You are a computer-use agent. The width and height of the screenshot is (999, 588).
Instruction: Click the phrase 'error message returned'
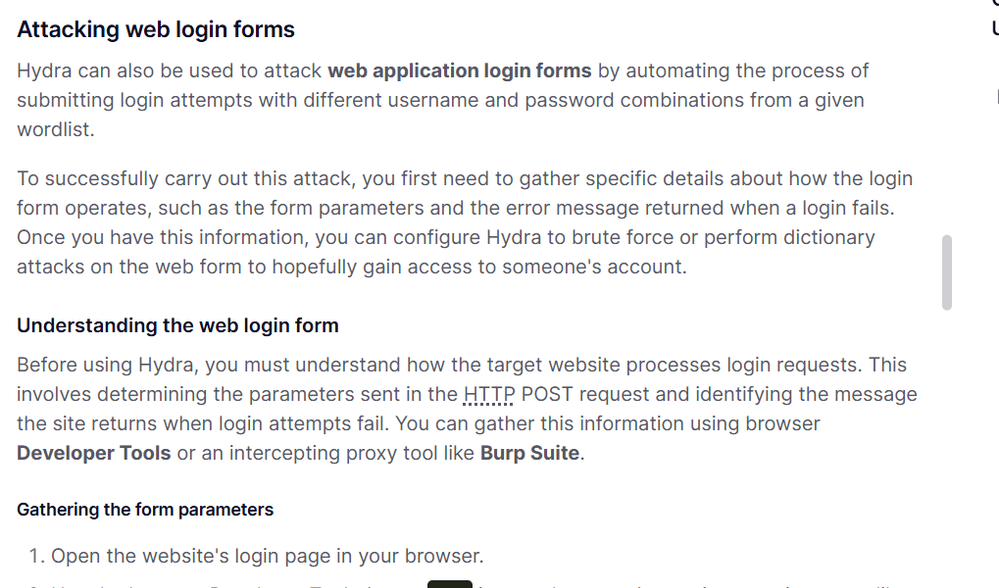point(585,208)
